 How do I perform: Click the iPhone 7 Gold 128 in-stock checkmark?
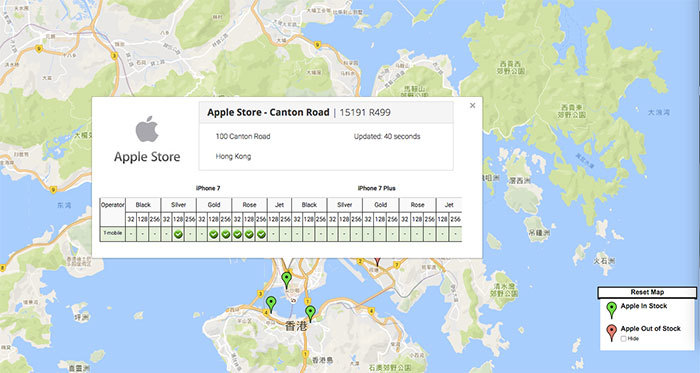click(214, 234)
